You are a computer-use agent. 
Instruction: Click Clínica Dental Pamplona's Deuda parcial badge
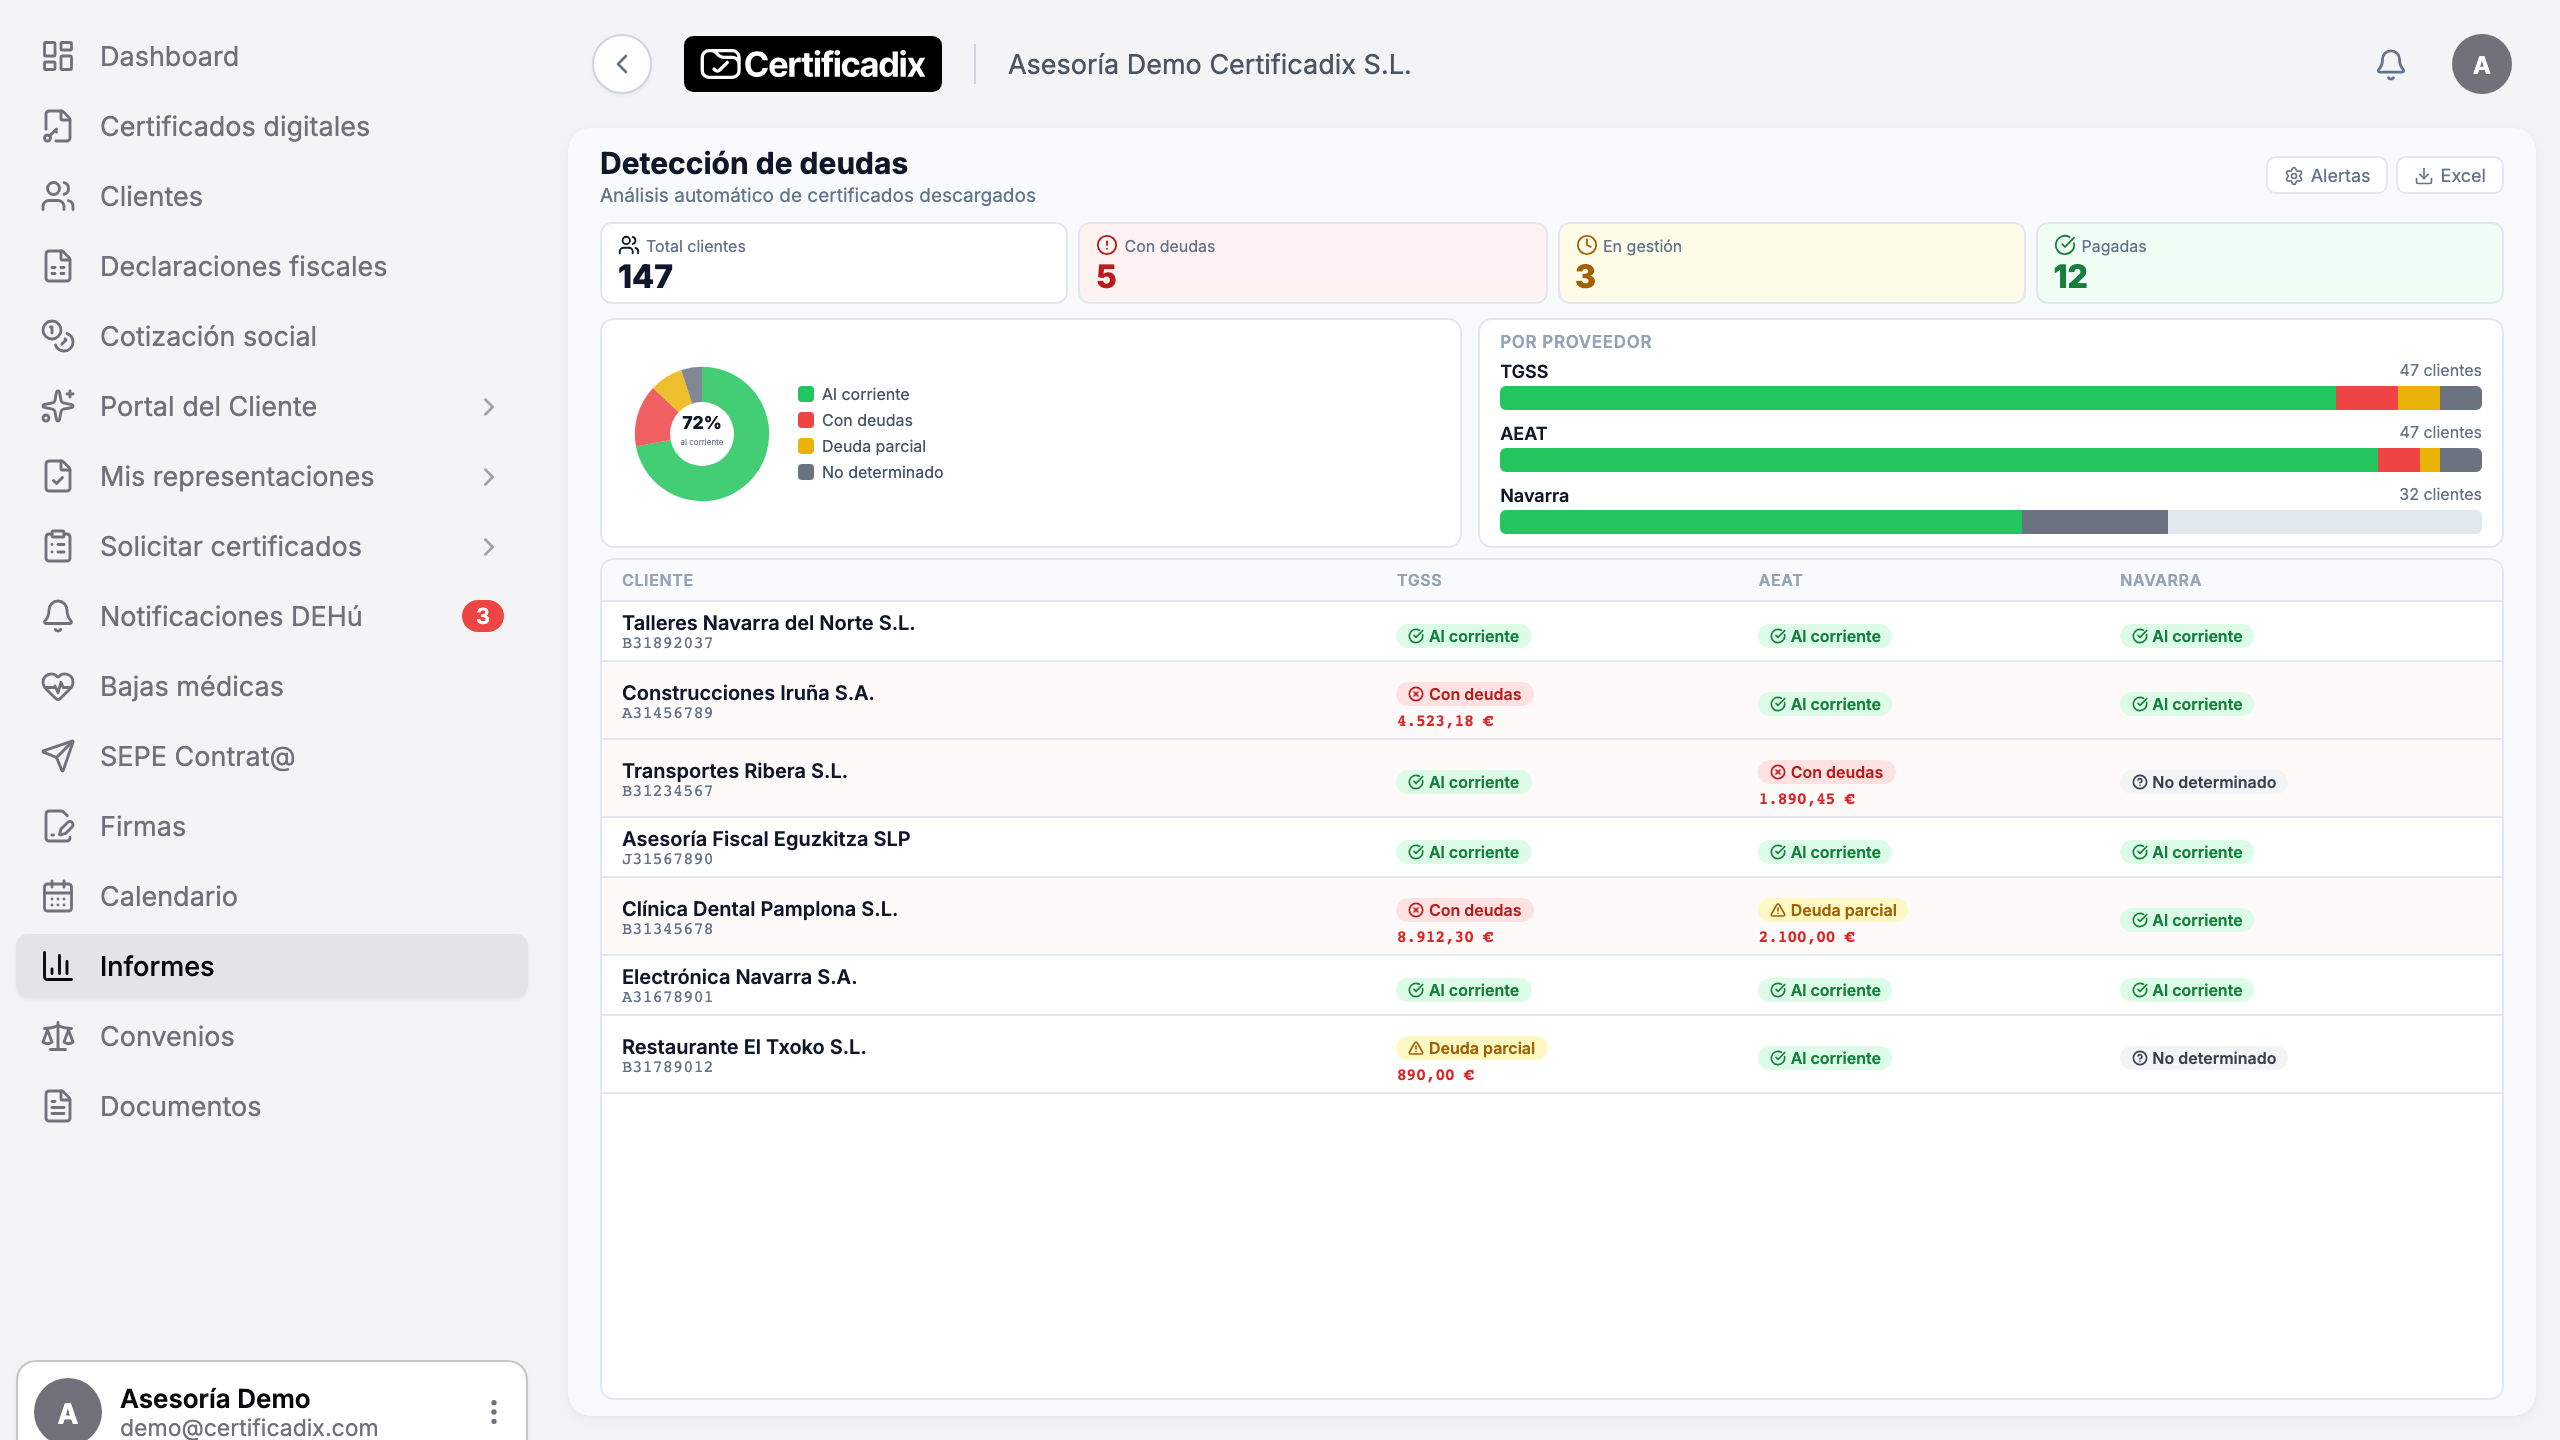(1833, 910)
